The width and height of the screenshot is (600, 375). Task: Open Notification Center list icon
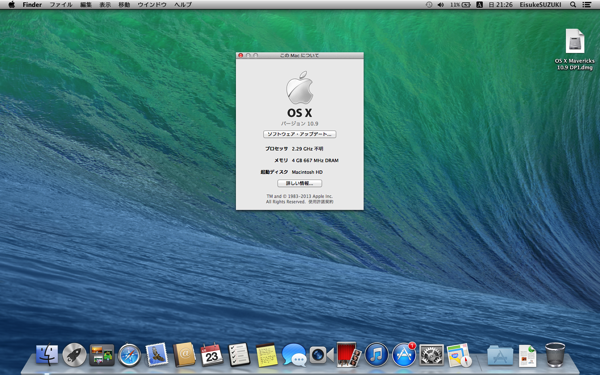point(587,5)
